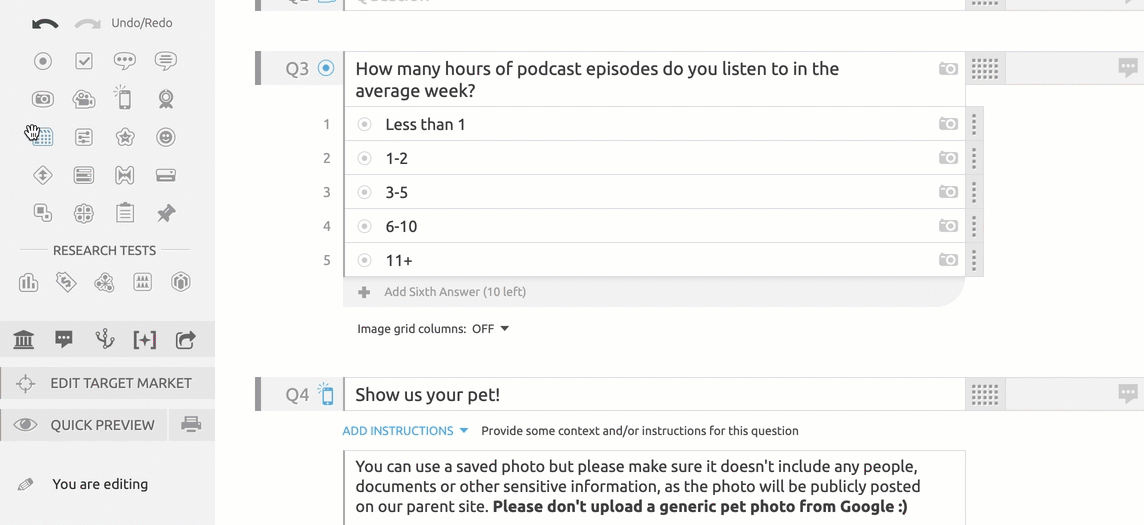Choose the star rating question icon
This screenshot has height=525, width=1144.
pyautogui.click(x=125, y=137)
